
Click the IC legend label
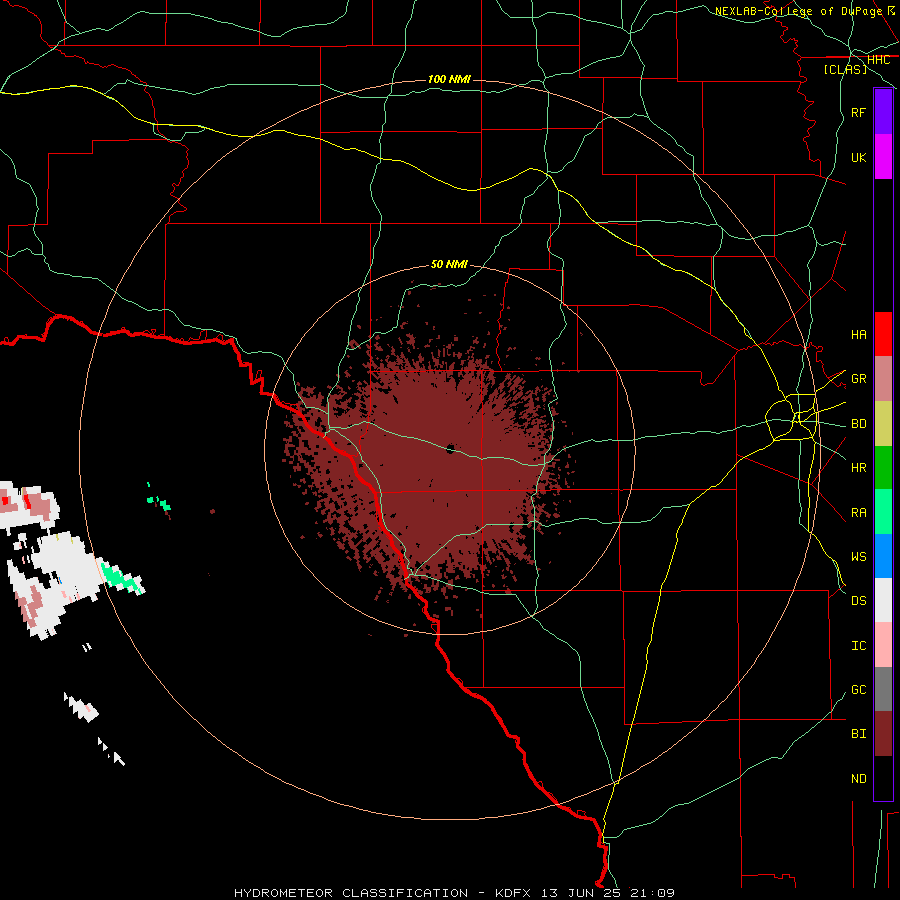pyautogui.click(x=858, y=645)
